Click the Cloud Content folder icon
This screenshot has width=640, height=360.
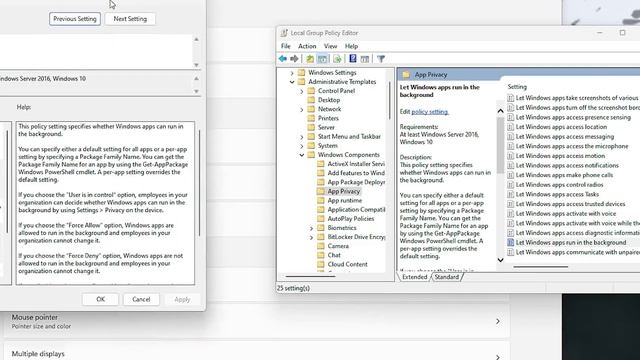(x=321, y=264)
